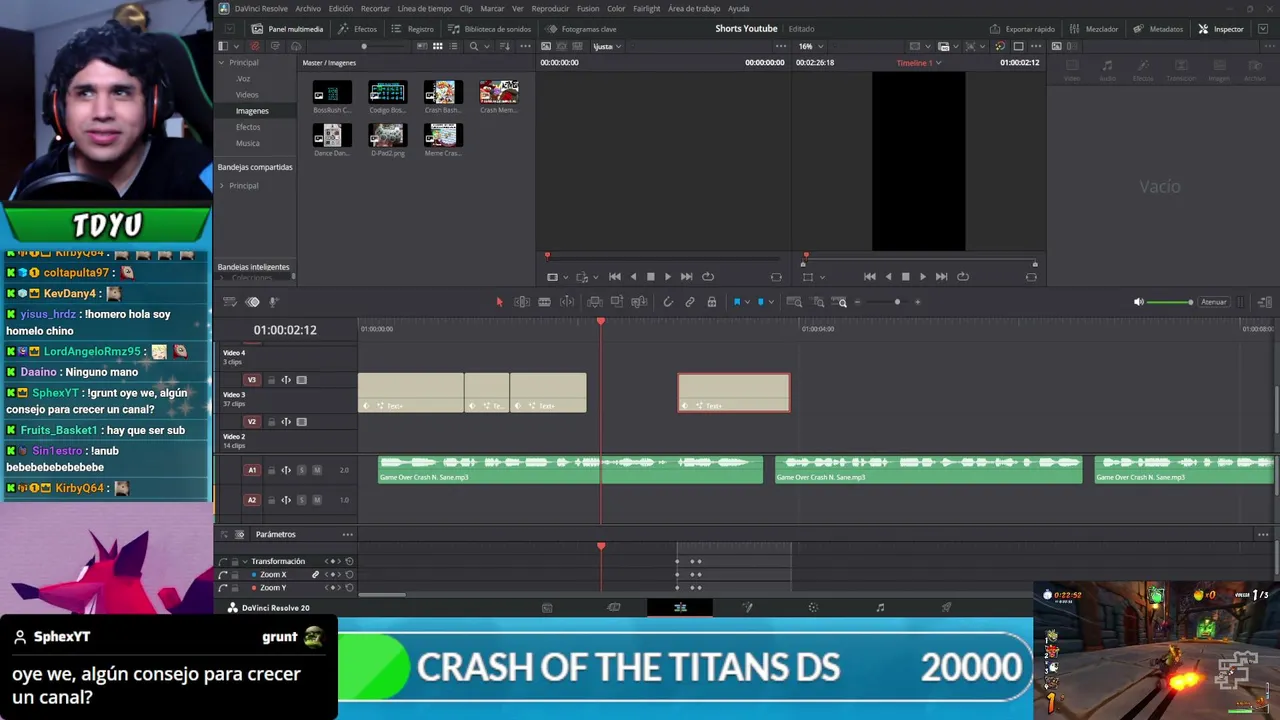Open the Edición menu
Screen dimensions: 1280x720
(x=341, y=8)
